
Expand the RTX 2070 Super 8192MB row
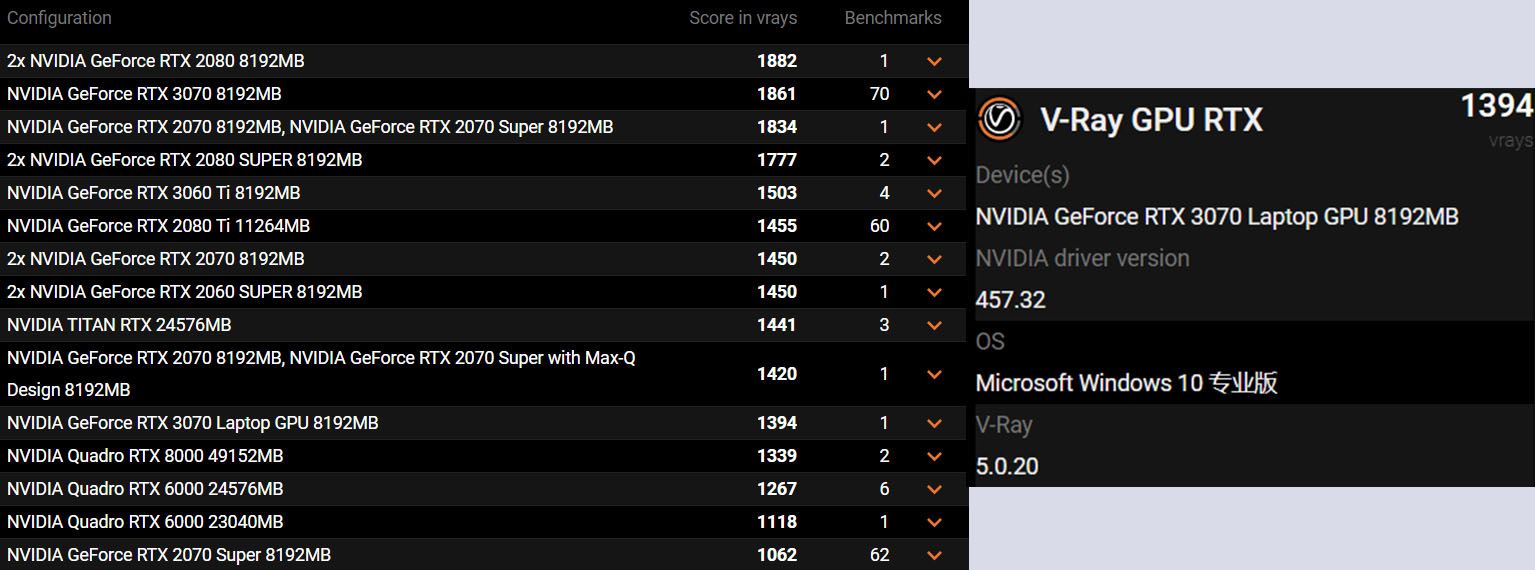coord(934,555)
